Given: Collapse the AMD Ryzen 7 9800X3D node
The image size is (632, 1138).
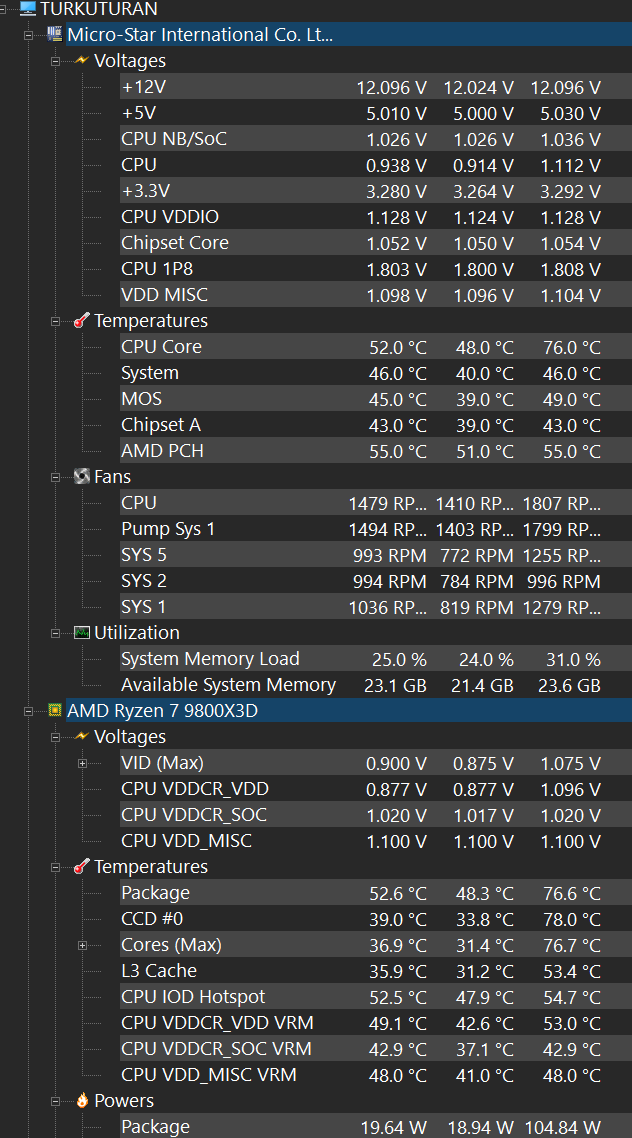Looking at the screenshot, I should (28, 711).
